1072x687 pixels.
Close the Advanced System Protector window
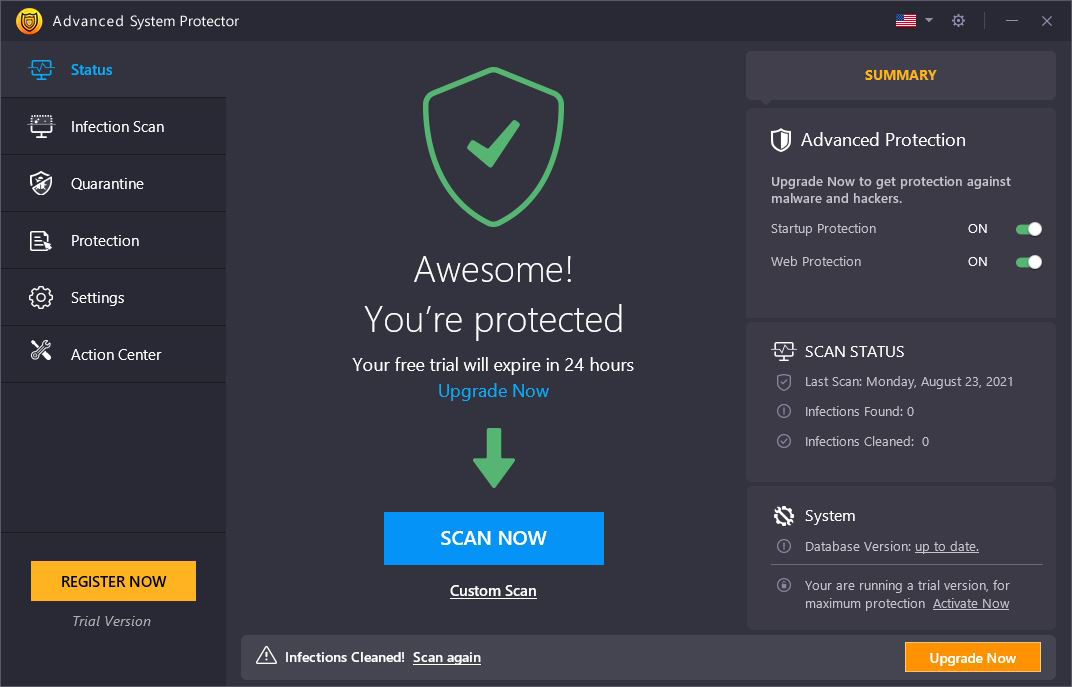(x=1047, y=21)
